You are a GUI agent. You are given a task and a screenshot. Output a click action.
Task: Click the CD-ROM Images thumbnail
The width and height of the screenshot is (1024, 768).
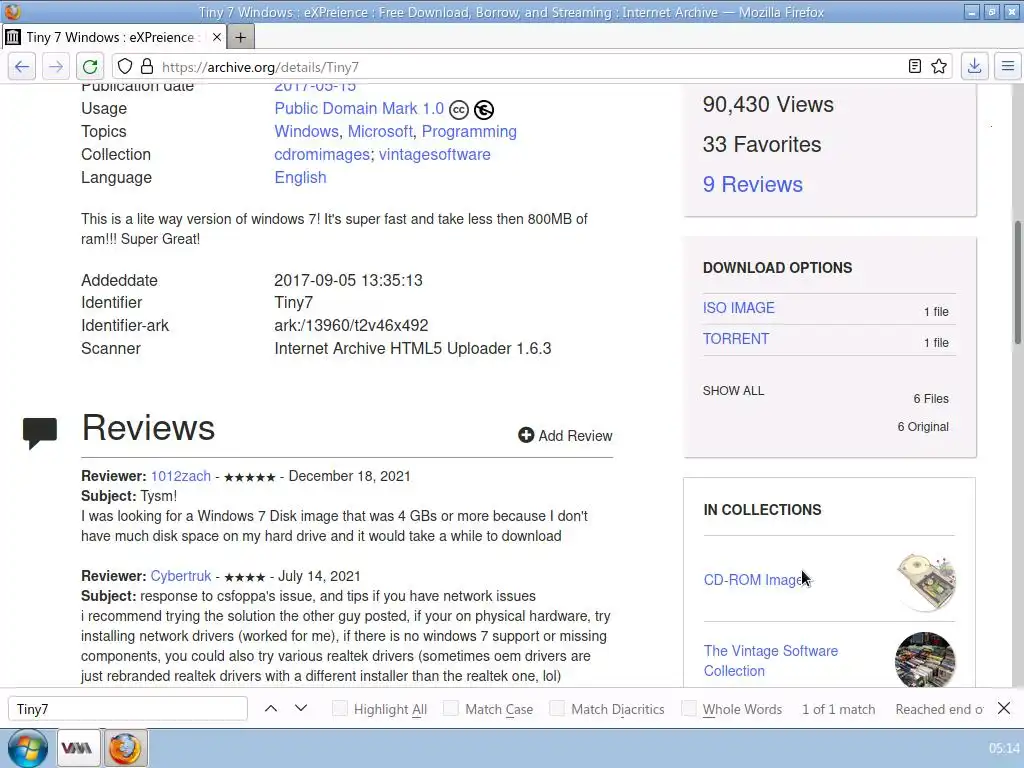click(925, 581)
